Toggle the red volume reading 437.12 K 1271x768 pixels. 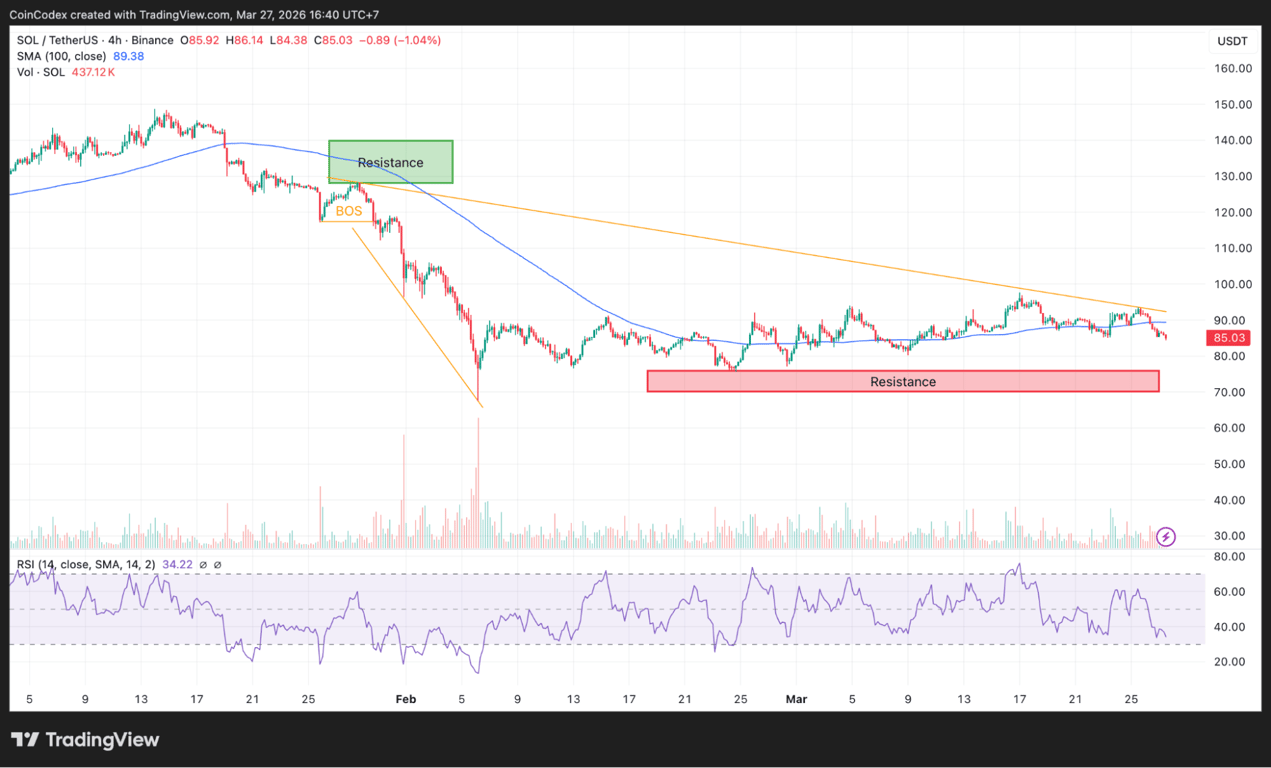(92, 72)
